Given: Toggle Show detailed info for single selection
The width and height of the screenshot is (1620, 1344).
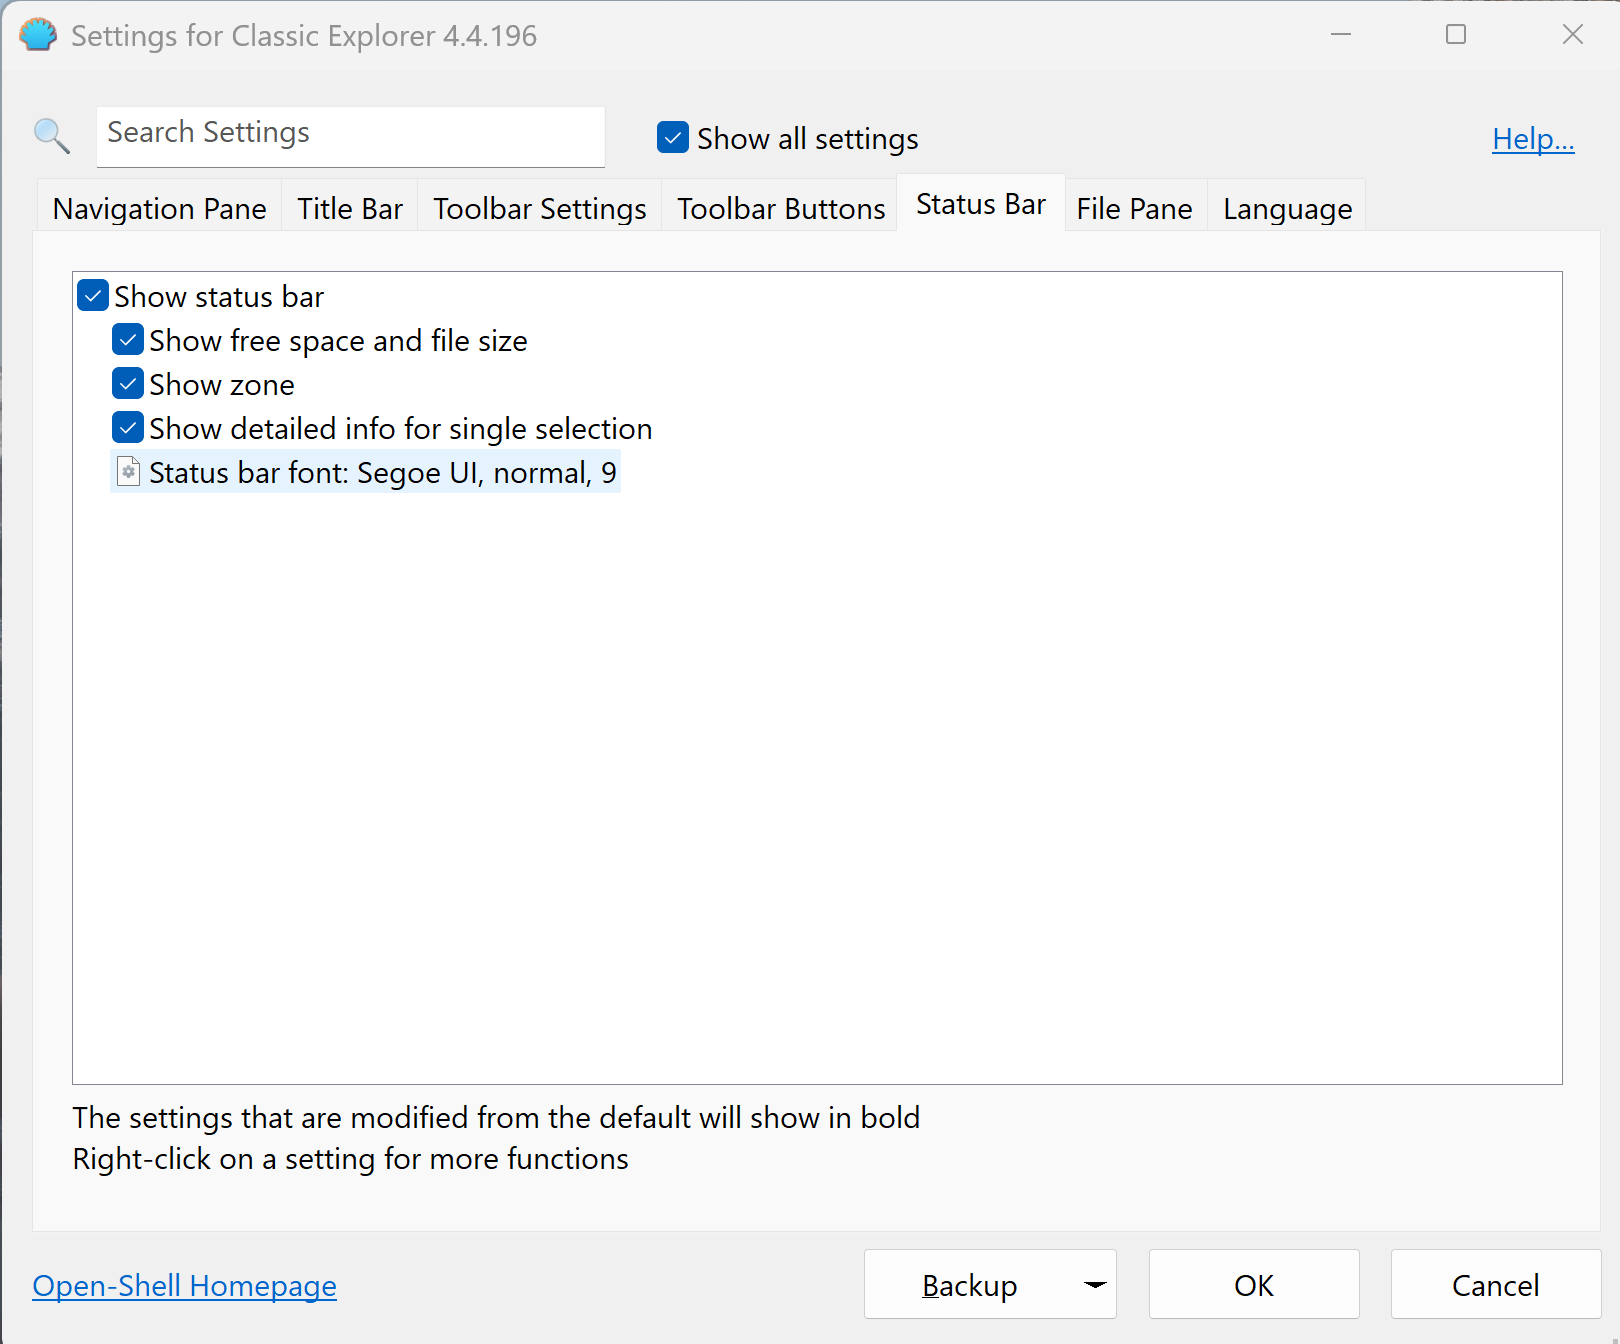Looking at the screenshot, I should (128, 428).
